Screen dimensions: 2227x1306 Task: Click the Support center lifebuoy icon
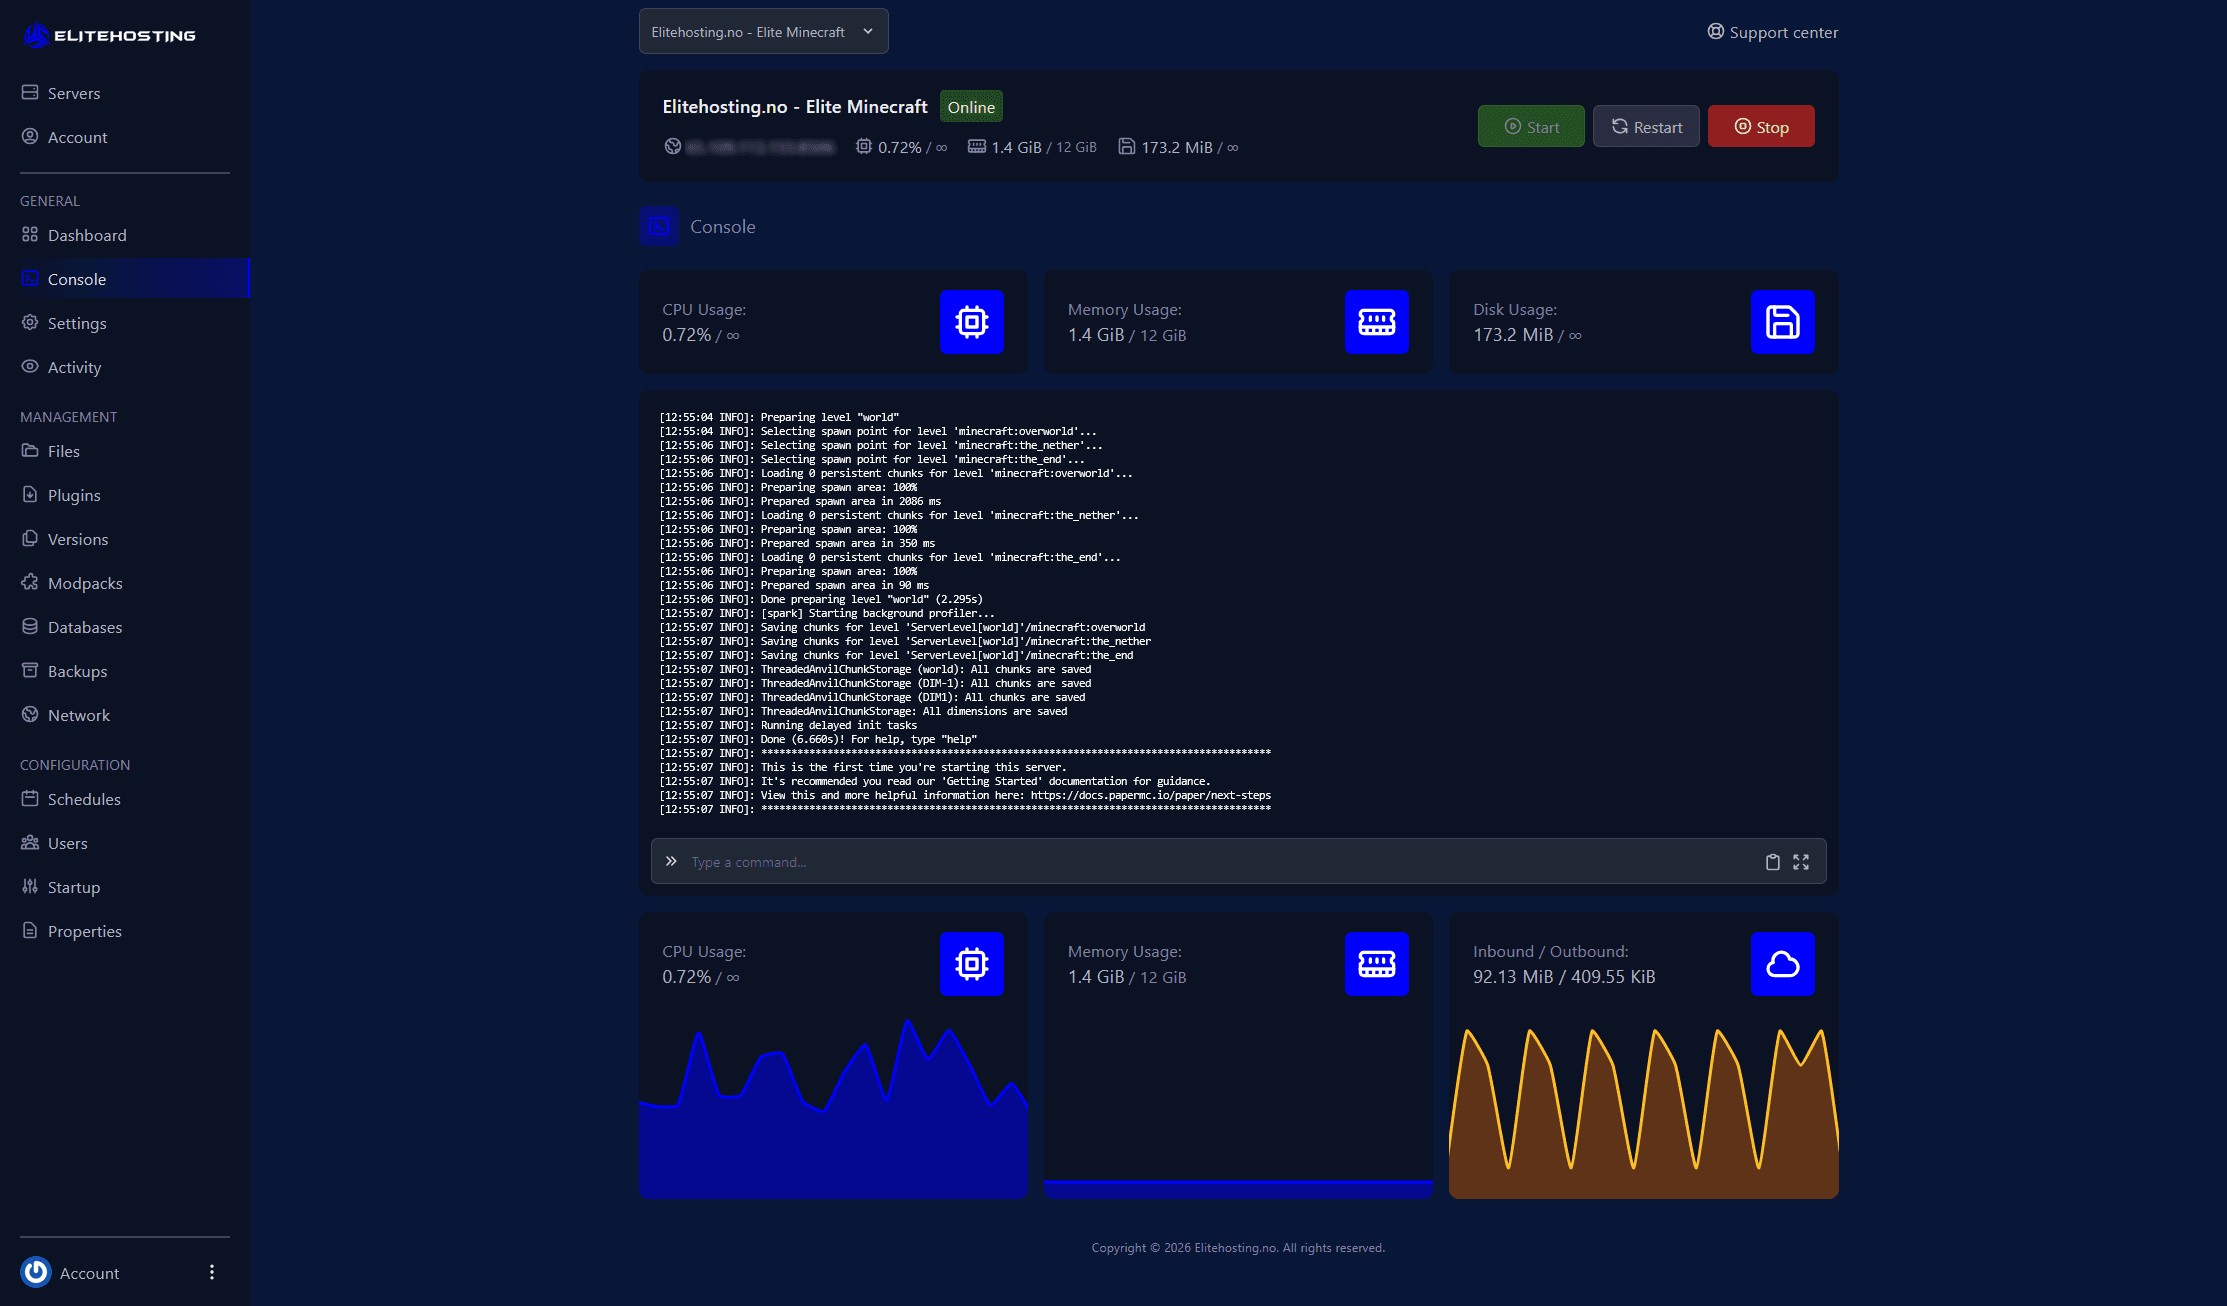(1716, 31)
